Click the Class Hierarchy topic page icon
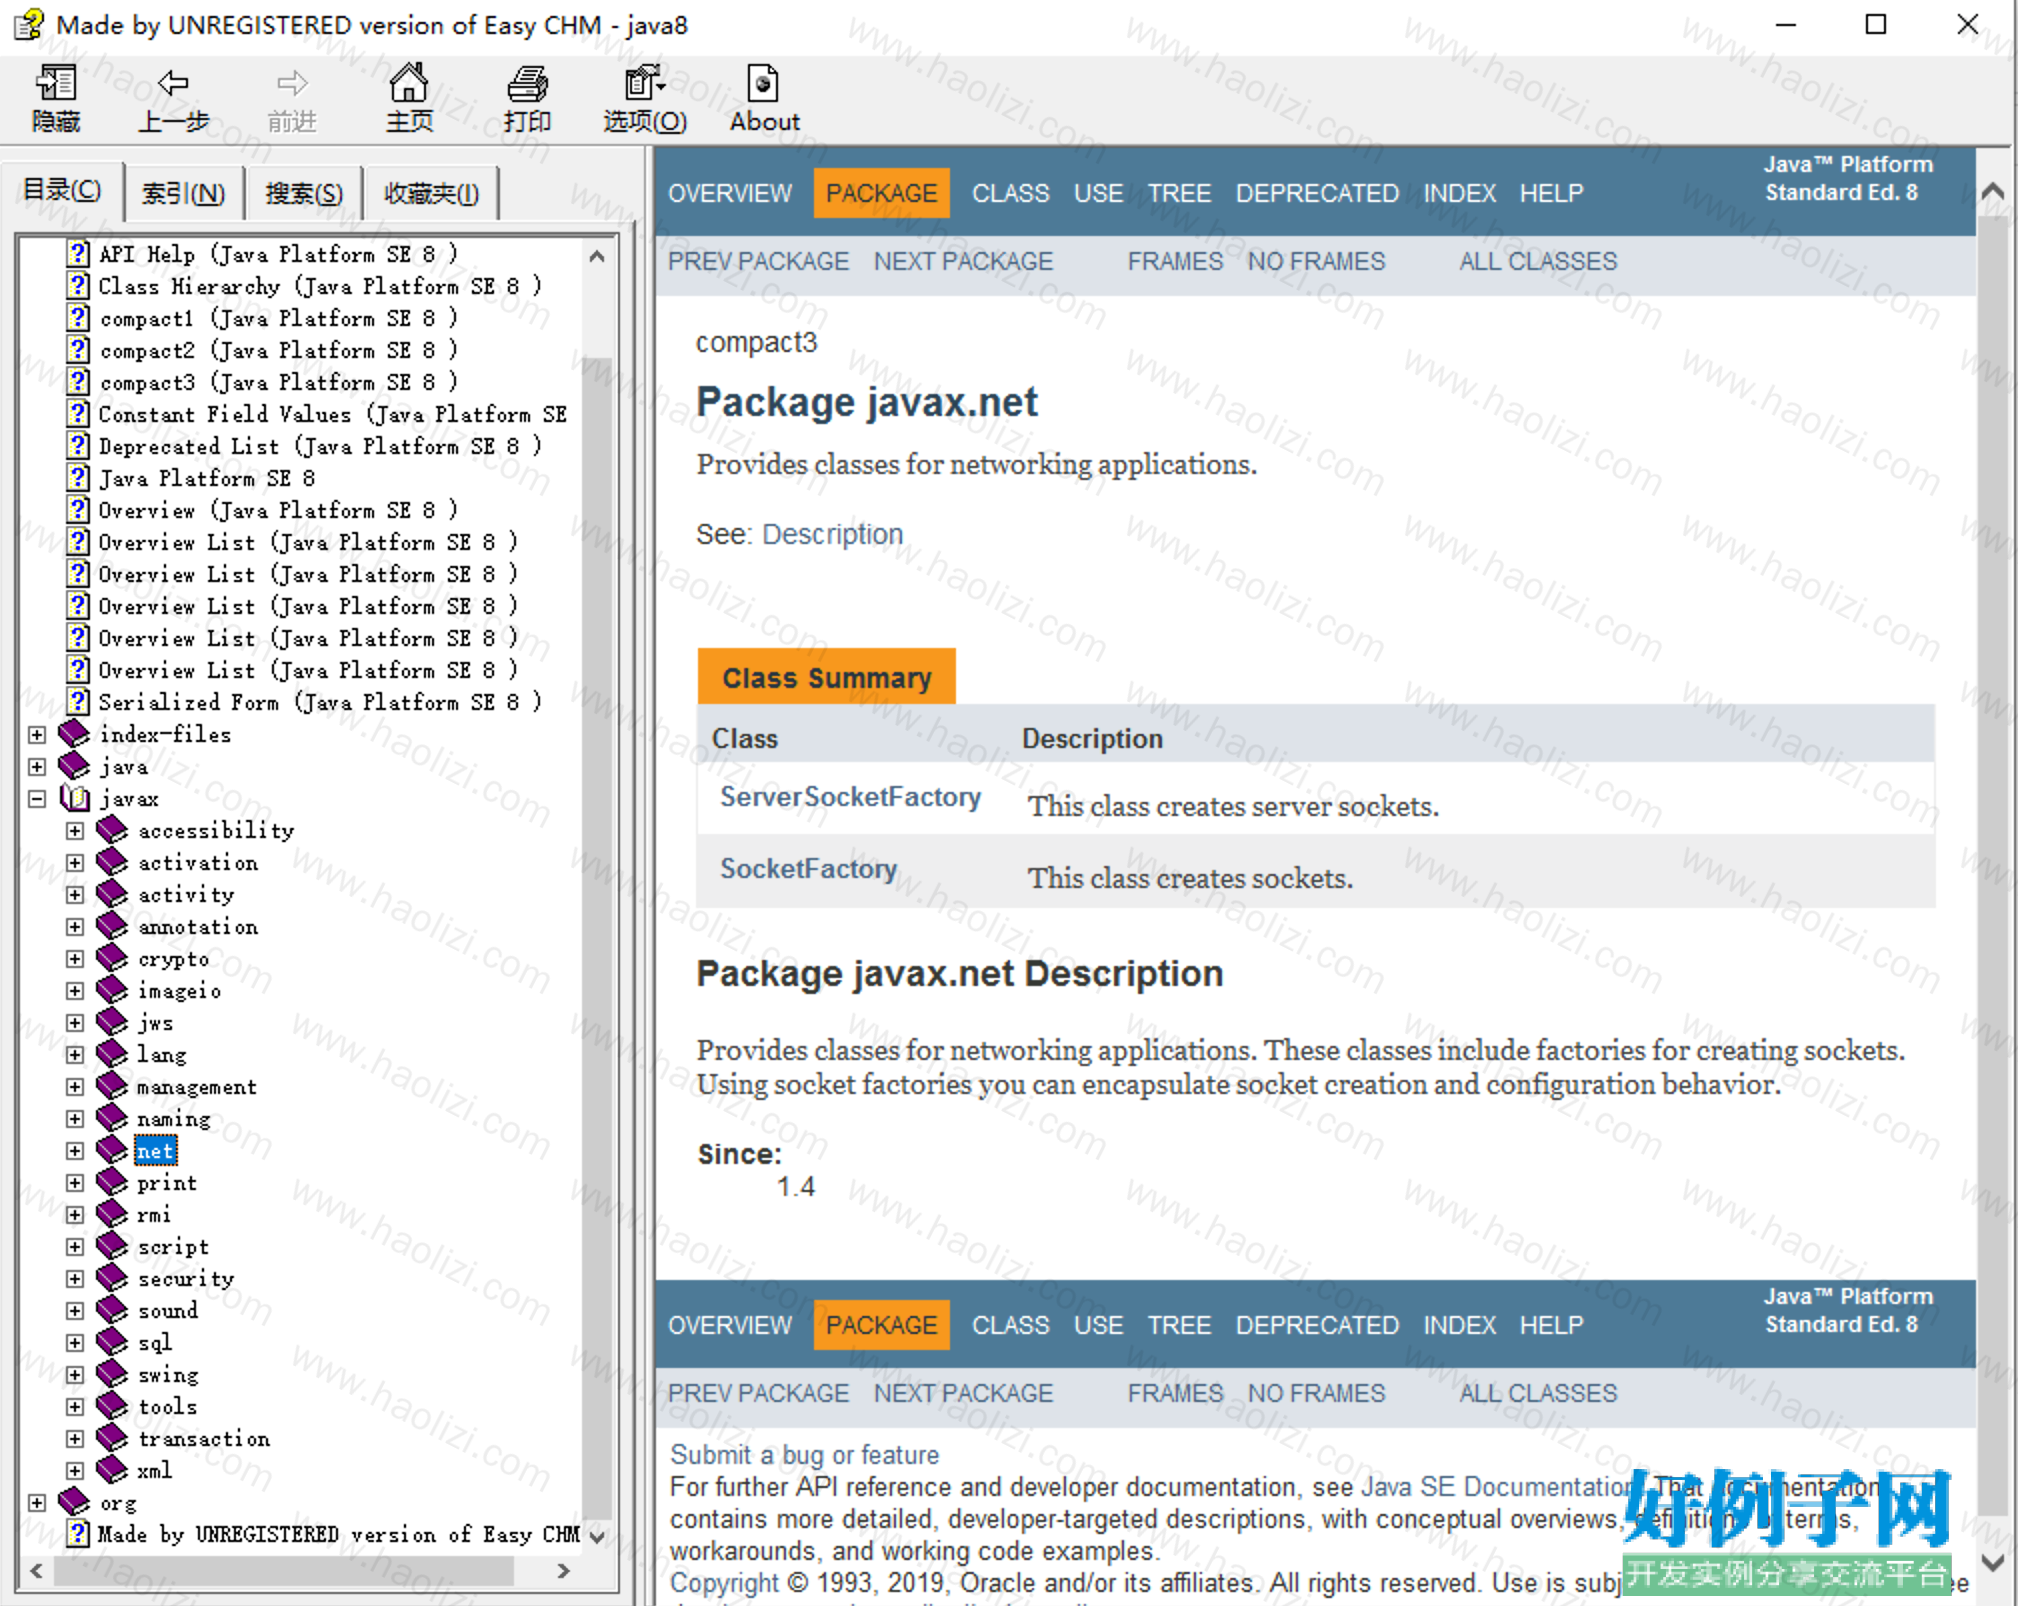The width and height of the screenshot is (2018, 1606). point(78,286)
